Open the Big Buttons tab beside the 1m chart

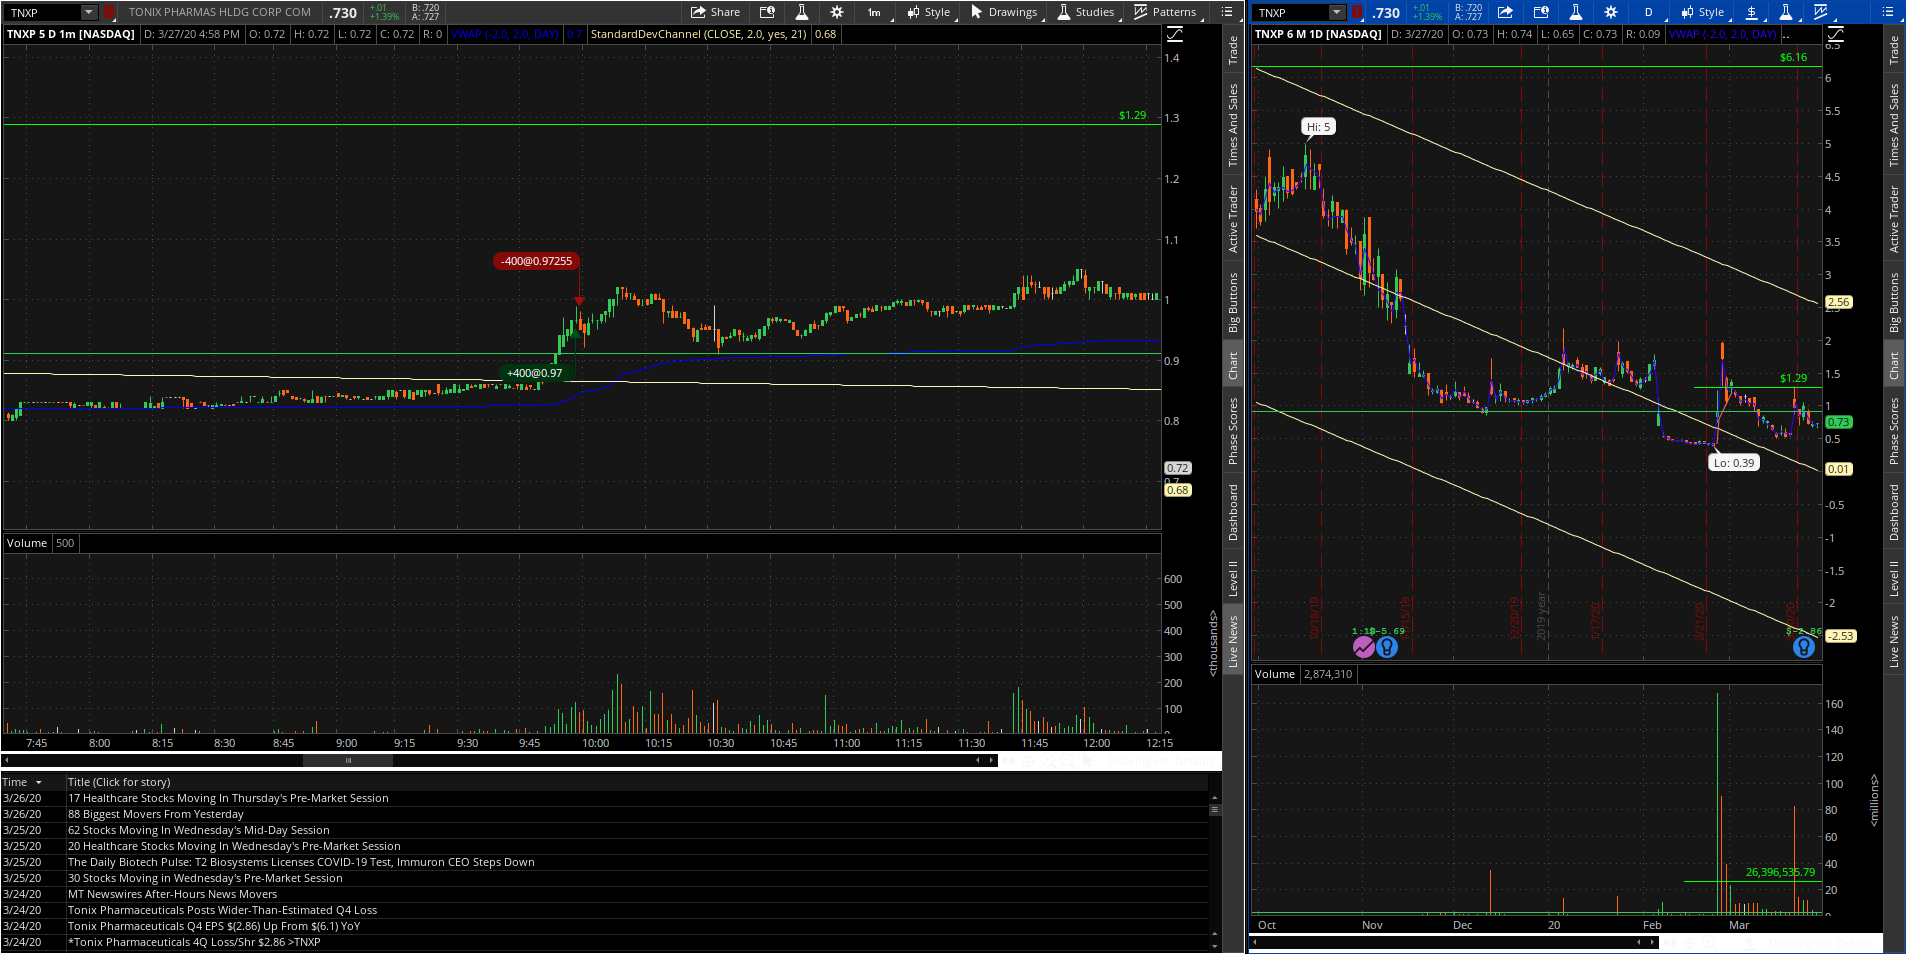click(x=1233, y=302)
